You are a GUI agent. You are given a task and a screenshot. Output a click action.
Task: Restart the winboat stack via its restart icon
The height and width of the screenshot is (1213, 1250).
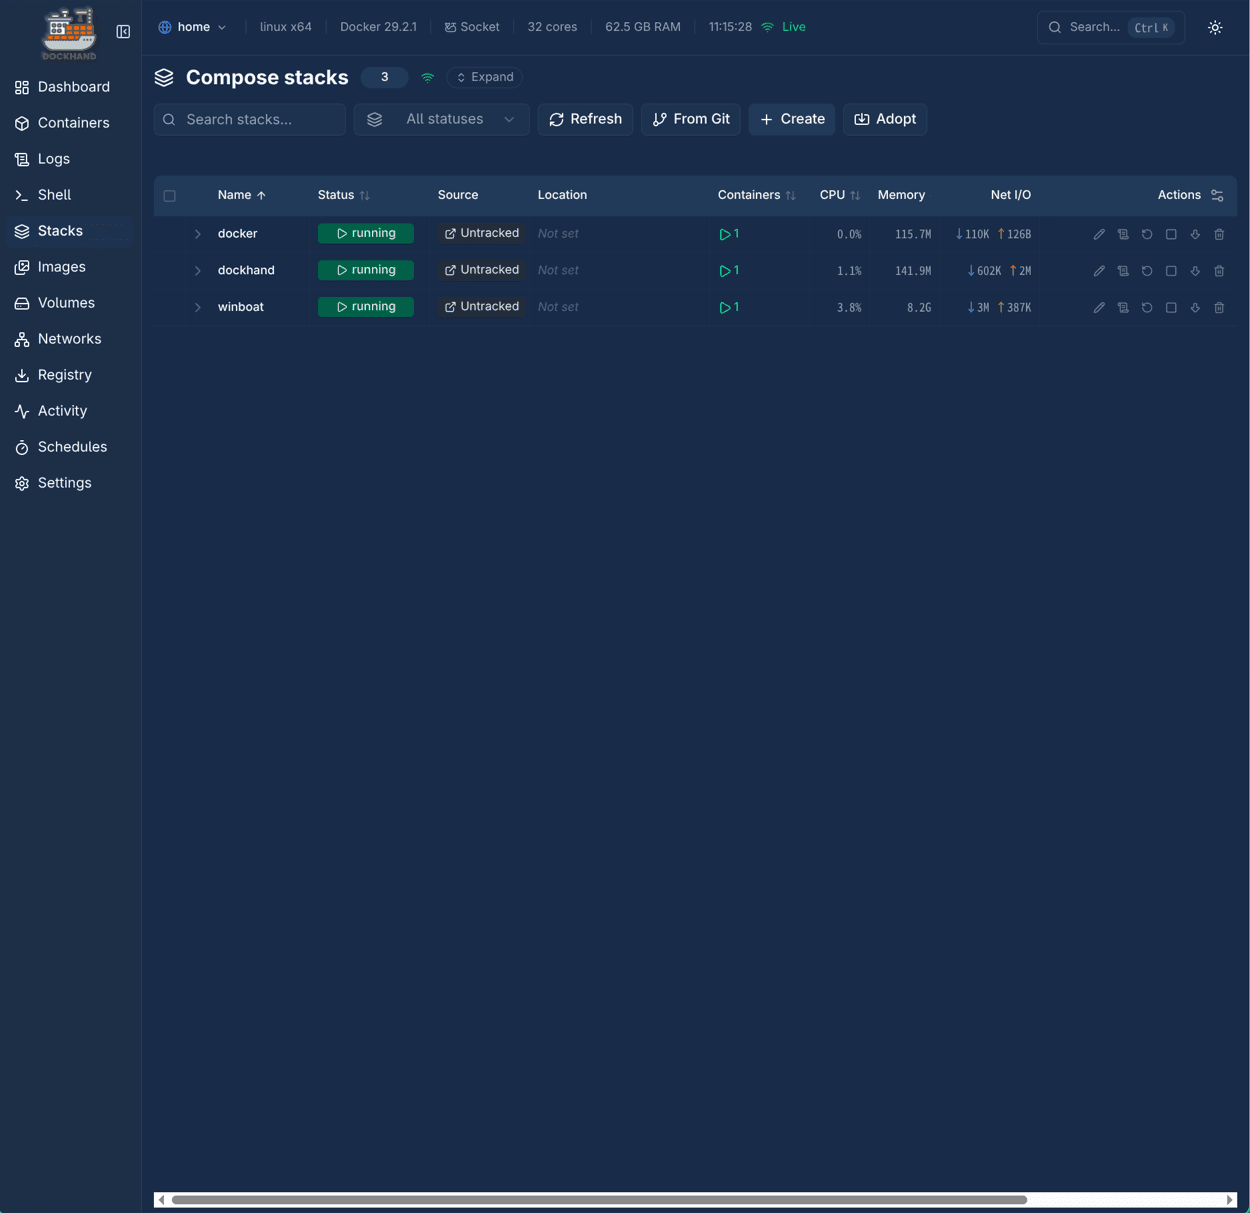[x=1147, y=308]
